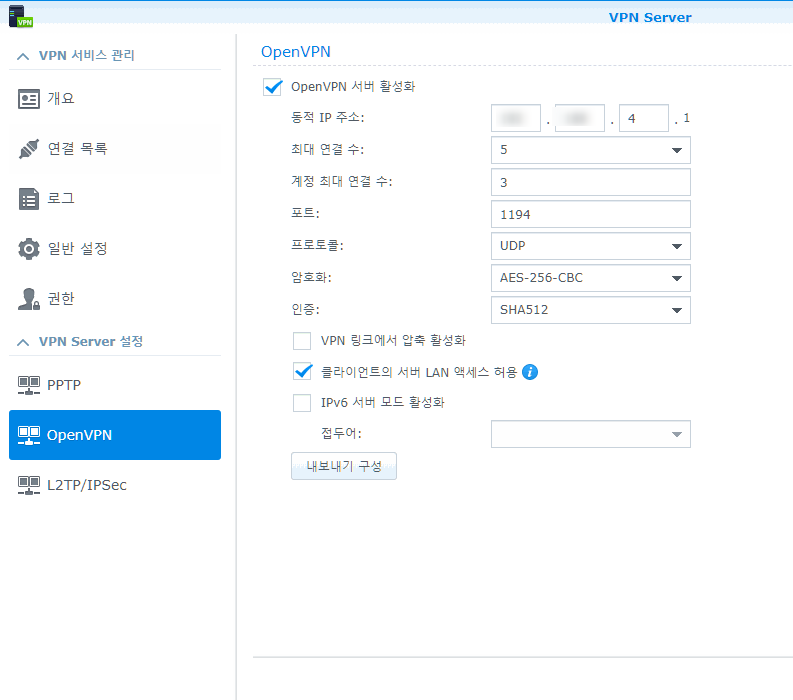The height and width of the screenshot is (700, 793).
Task: Select the L2TP/IPSec settings page
Action: pyautogui.click(x=115, y=486)
